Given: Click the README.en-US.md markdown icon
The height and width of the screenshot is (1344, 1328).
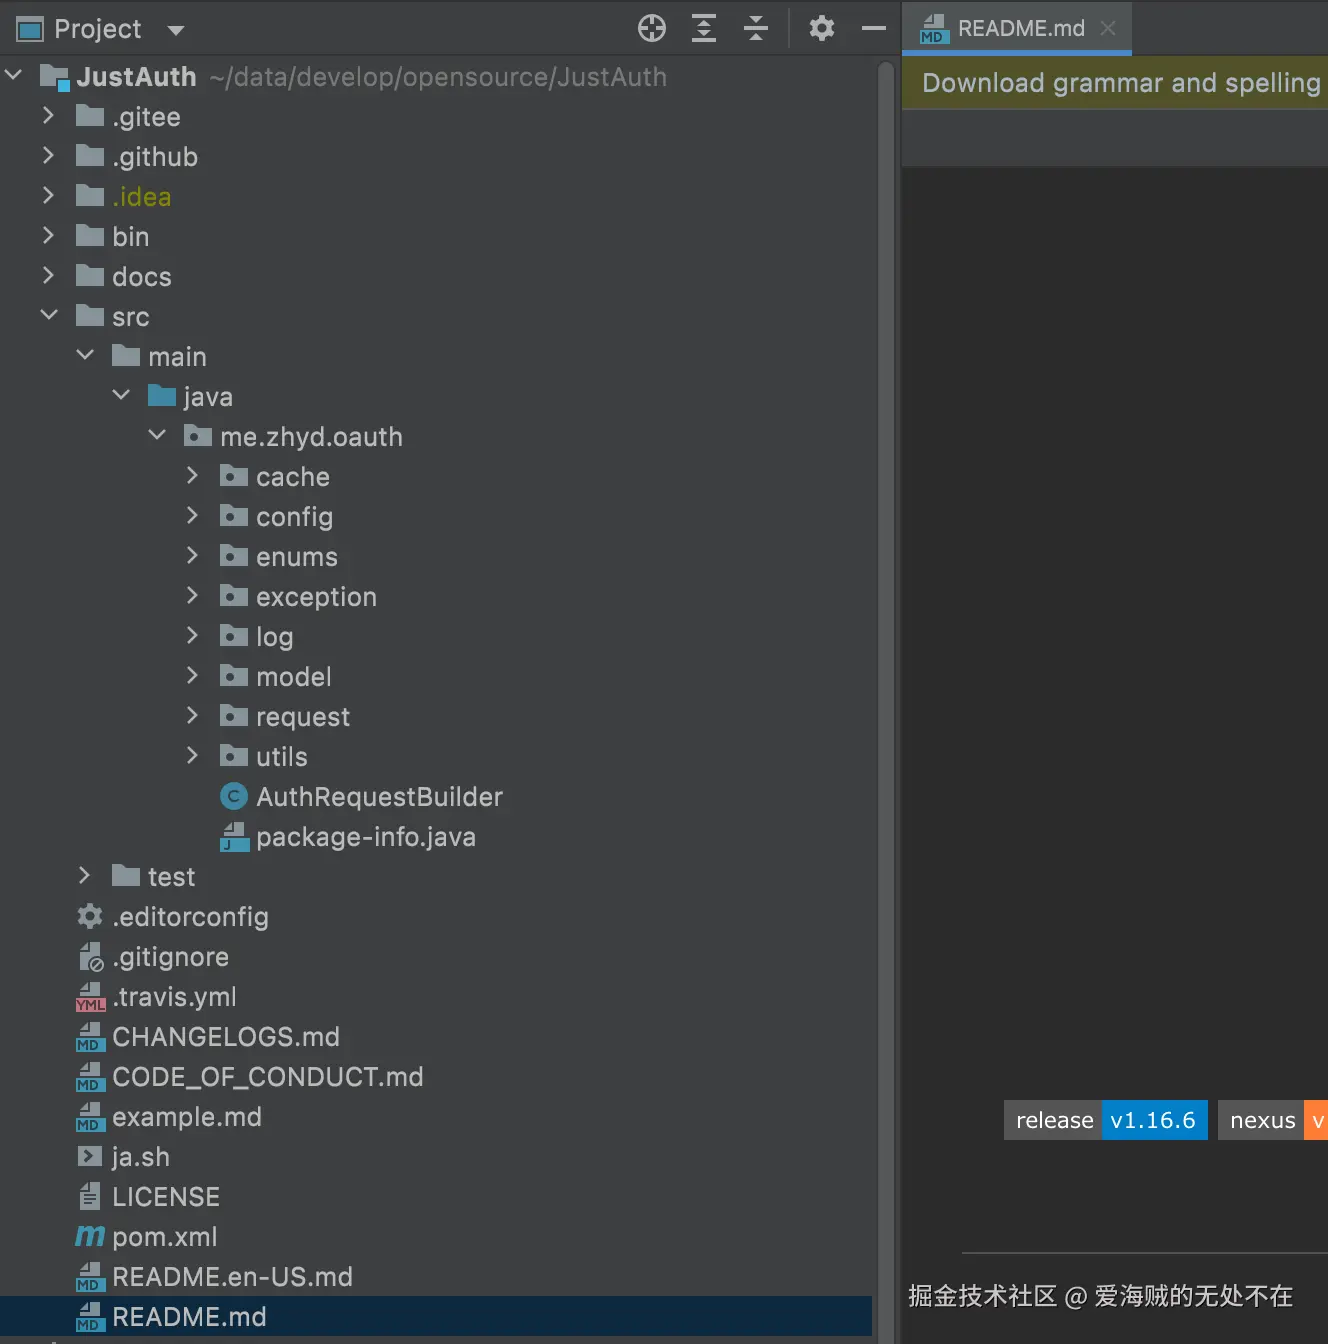Looking at the screenshot, I should click(x=90, y=1277).
